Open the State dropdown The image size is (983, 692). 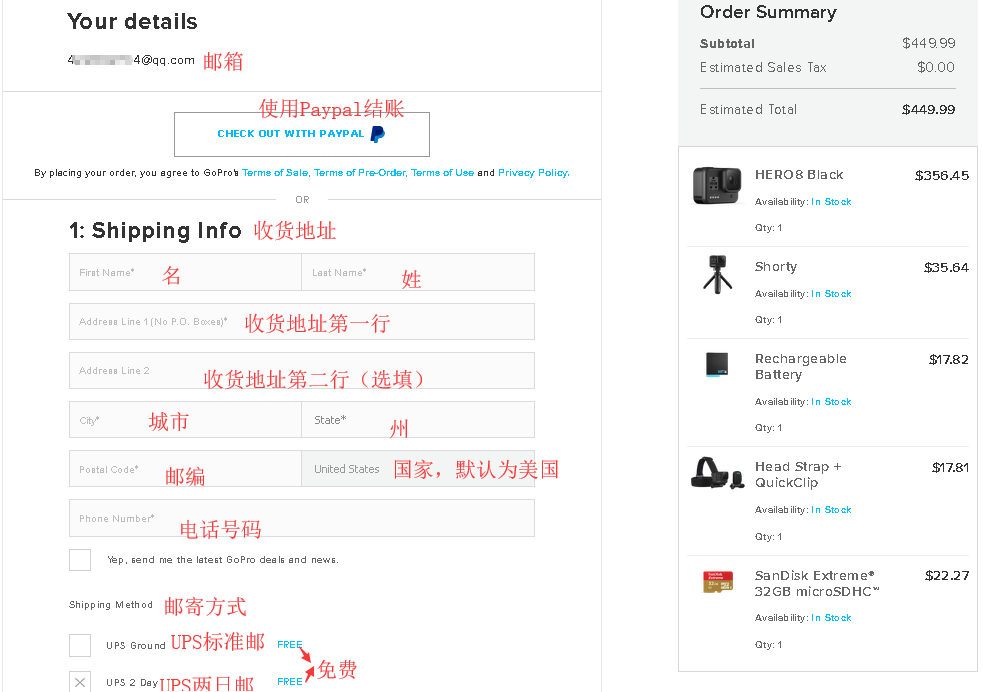tap(418, 419)
